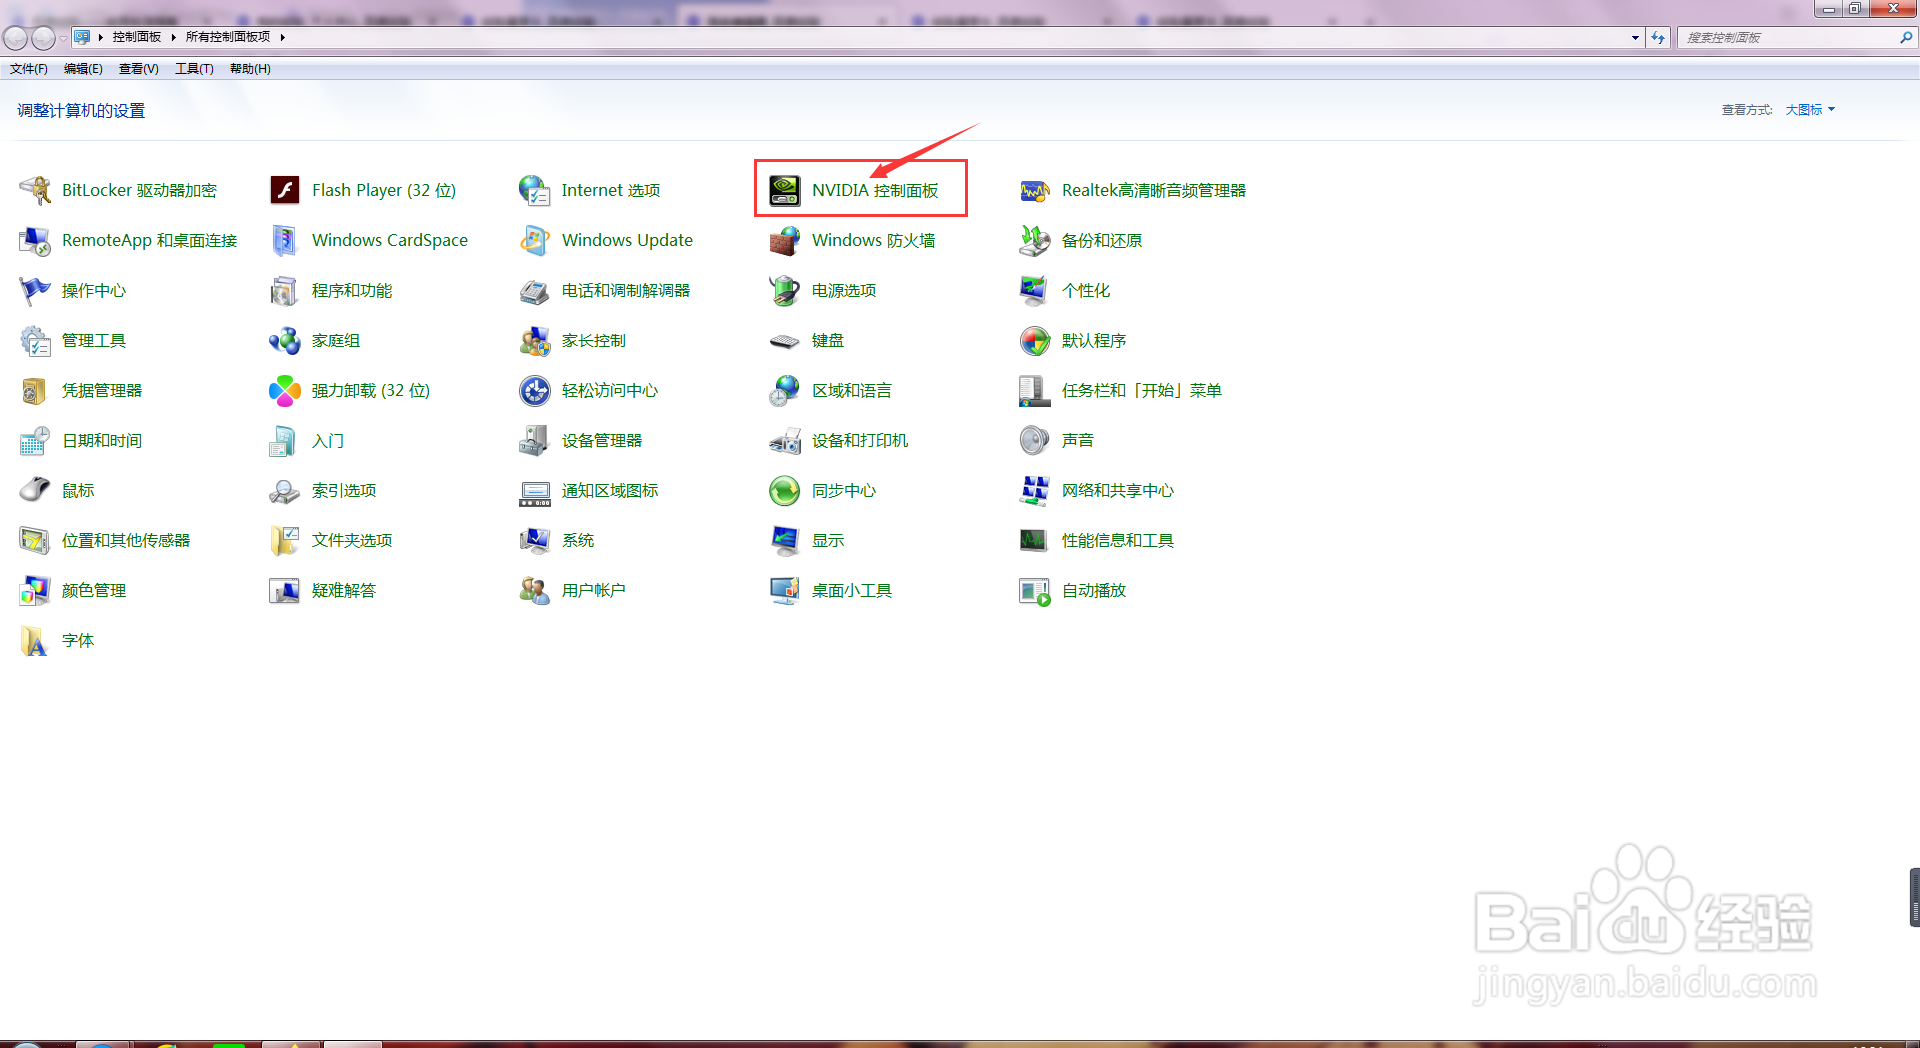Open the 强力卸载 (32 位) icon
Screen dimensions: 1920x1048
(x=285, y=390)
